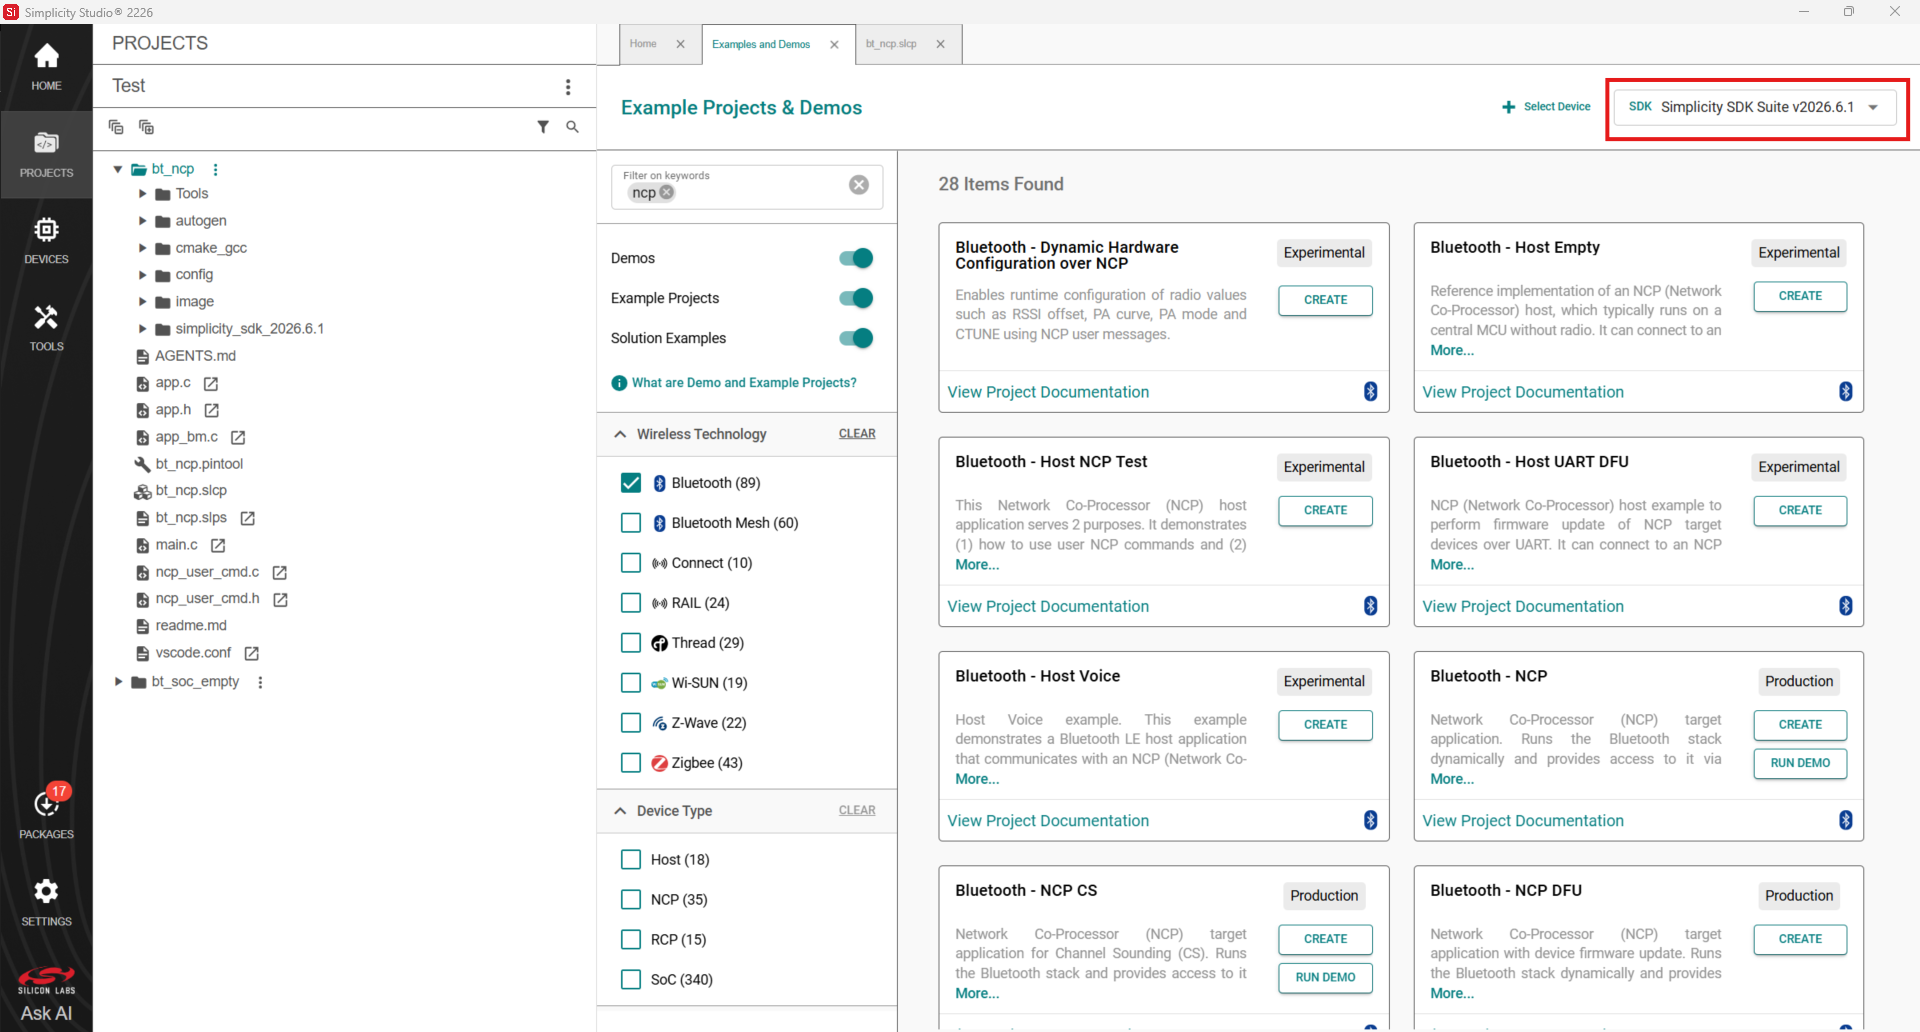Open the Test workspace kebab menu

(568, 87)
